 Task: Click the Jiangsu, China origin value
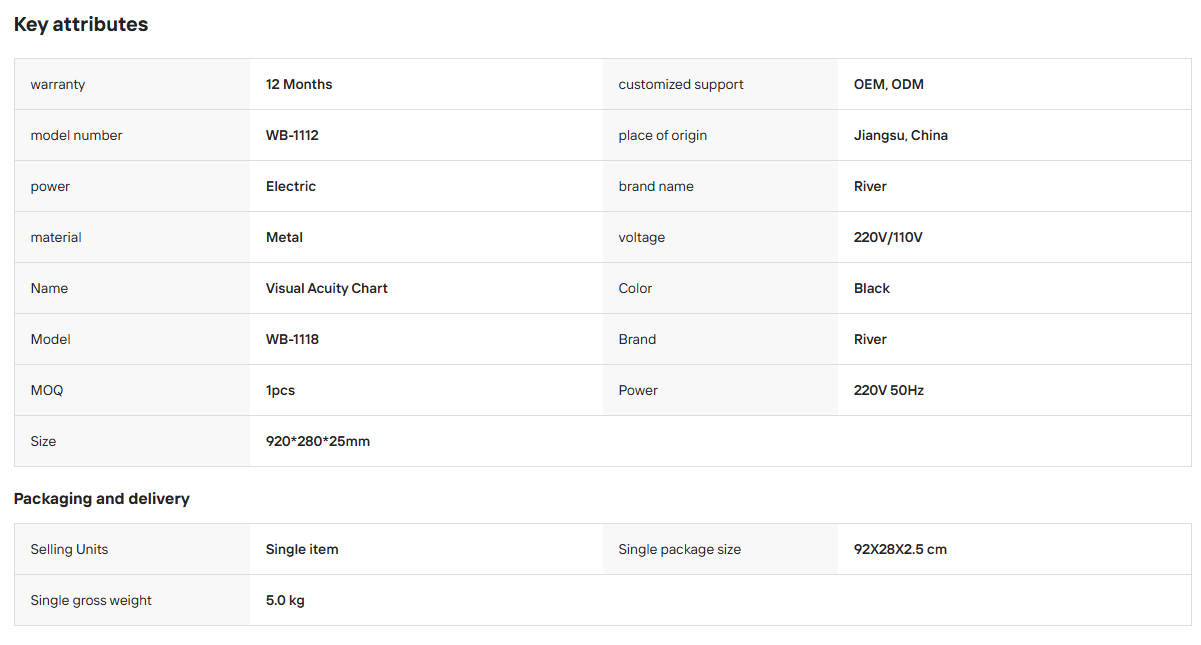901,135
